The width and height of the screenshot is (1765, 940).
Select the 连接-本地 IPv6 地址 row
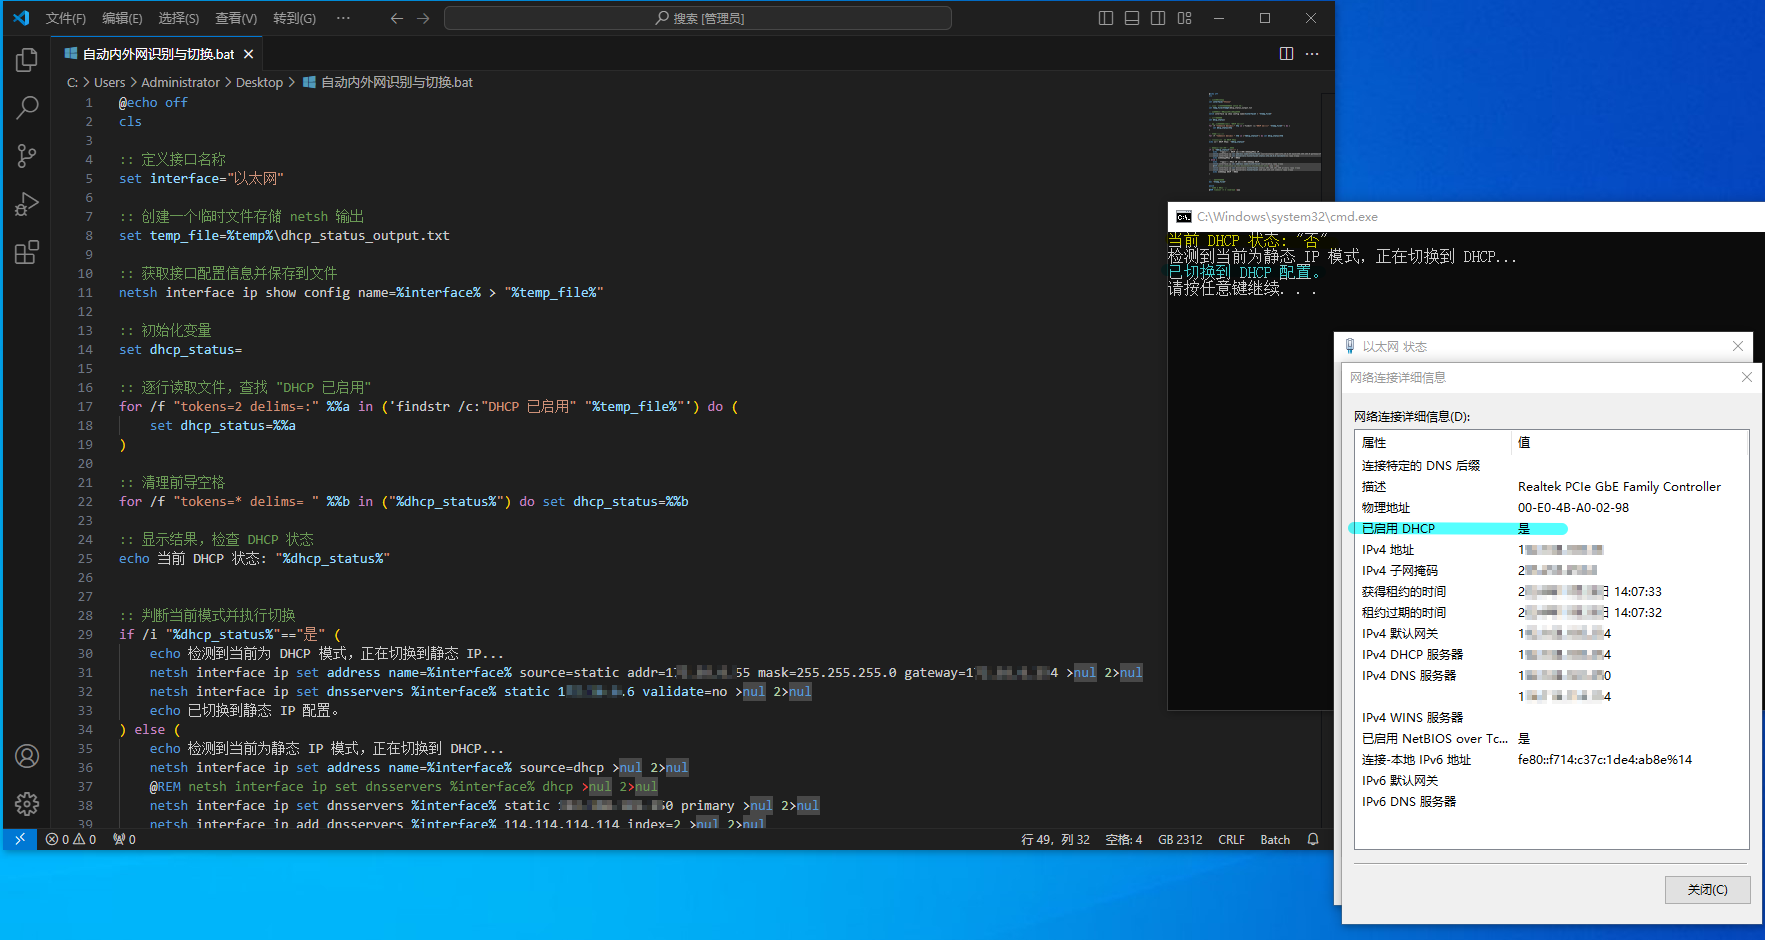coord(1552,759)
